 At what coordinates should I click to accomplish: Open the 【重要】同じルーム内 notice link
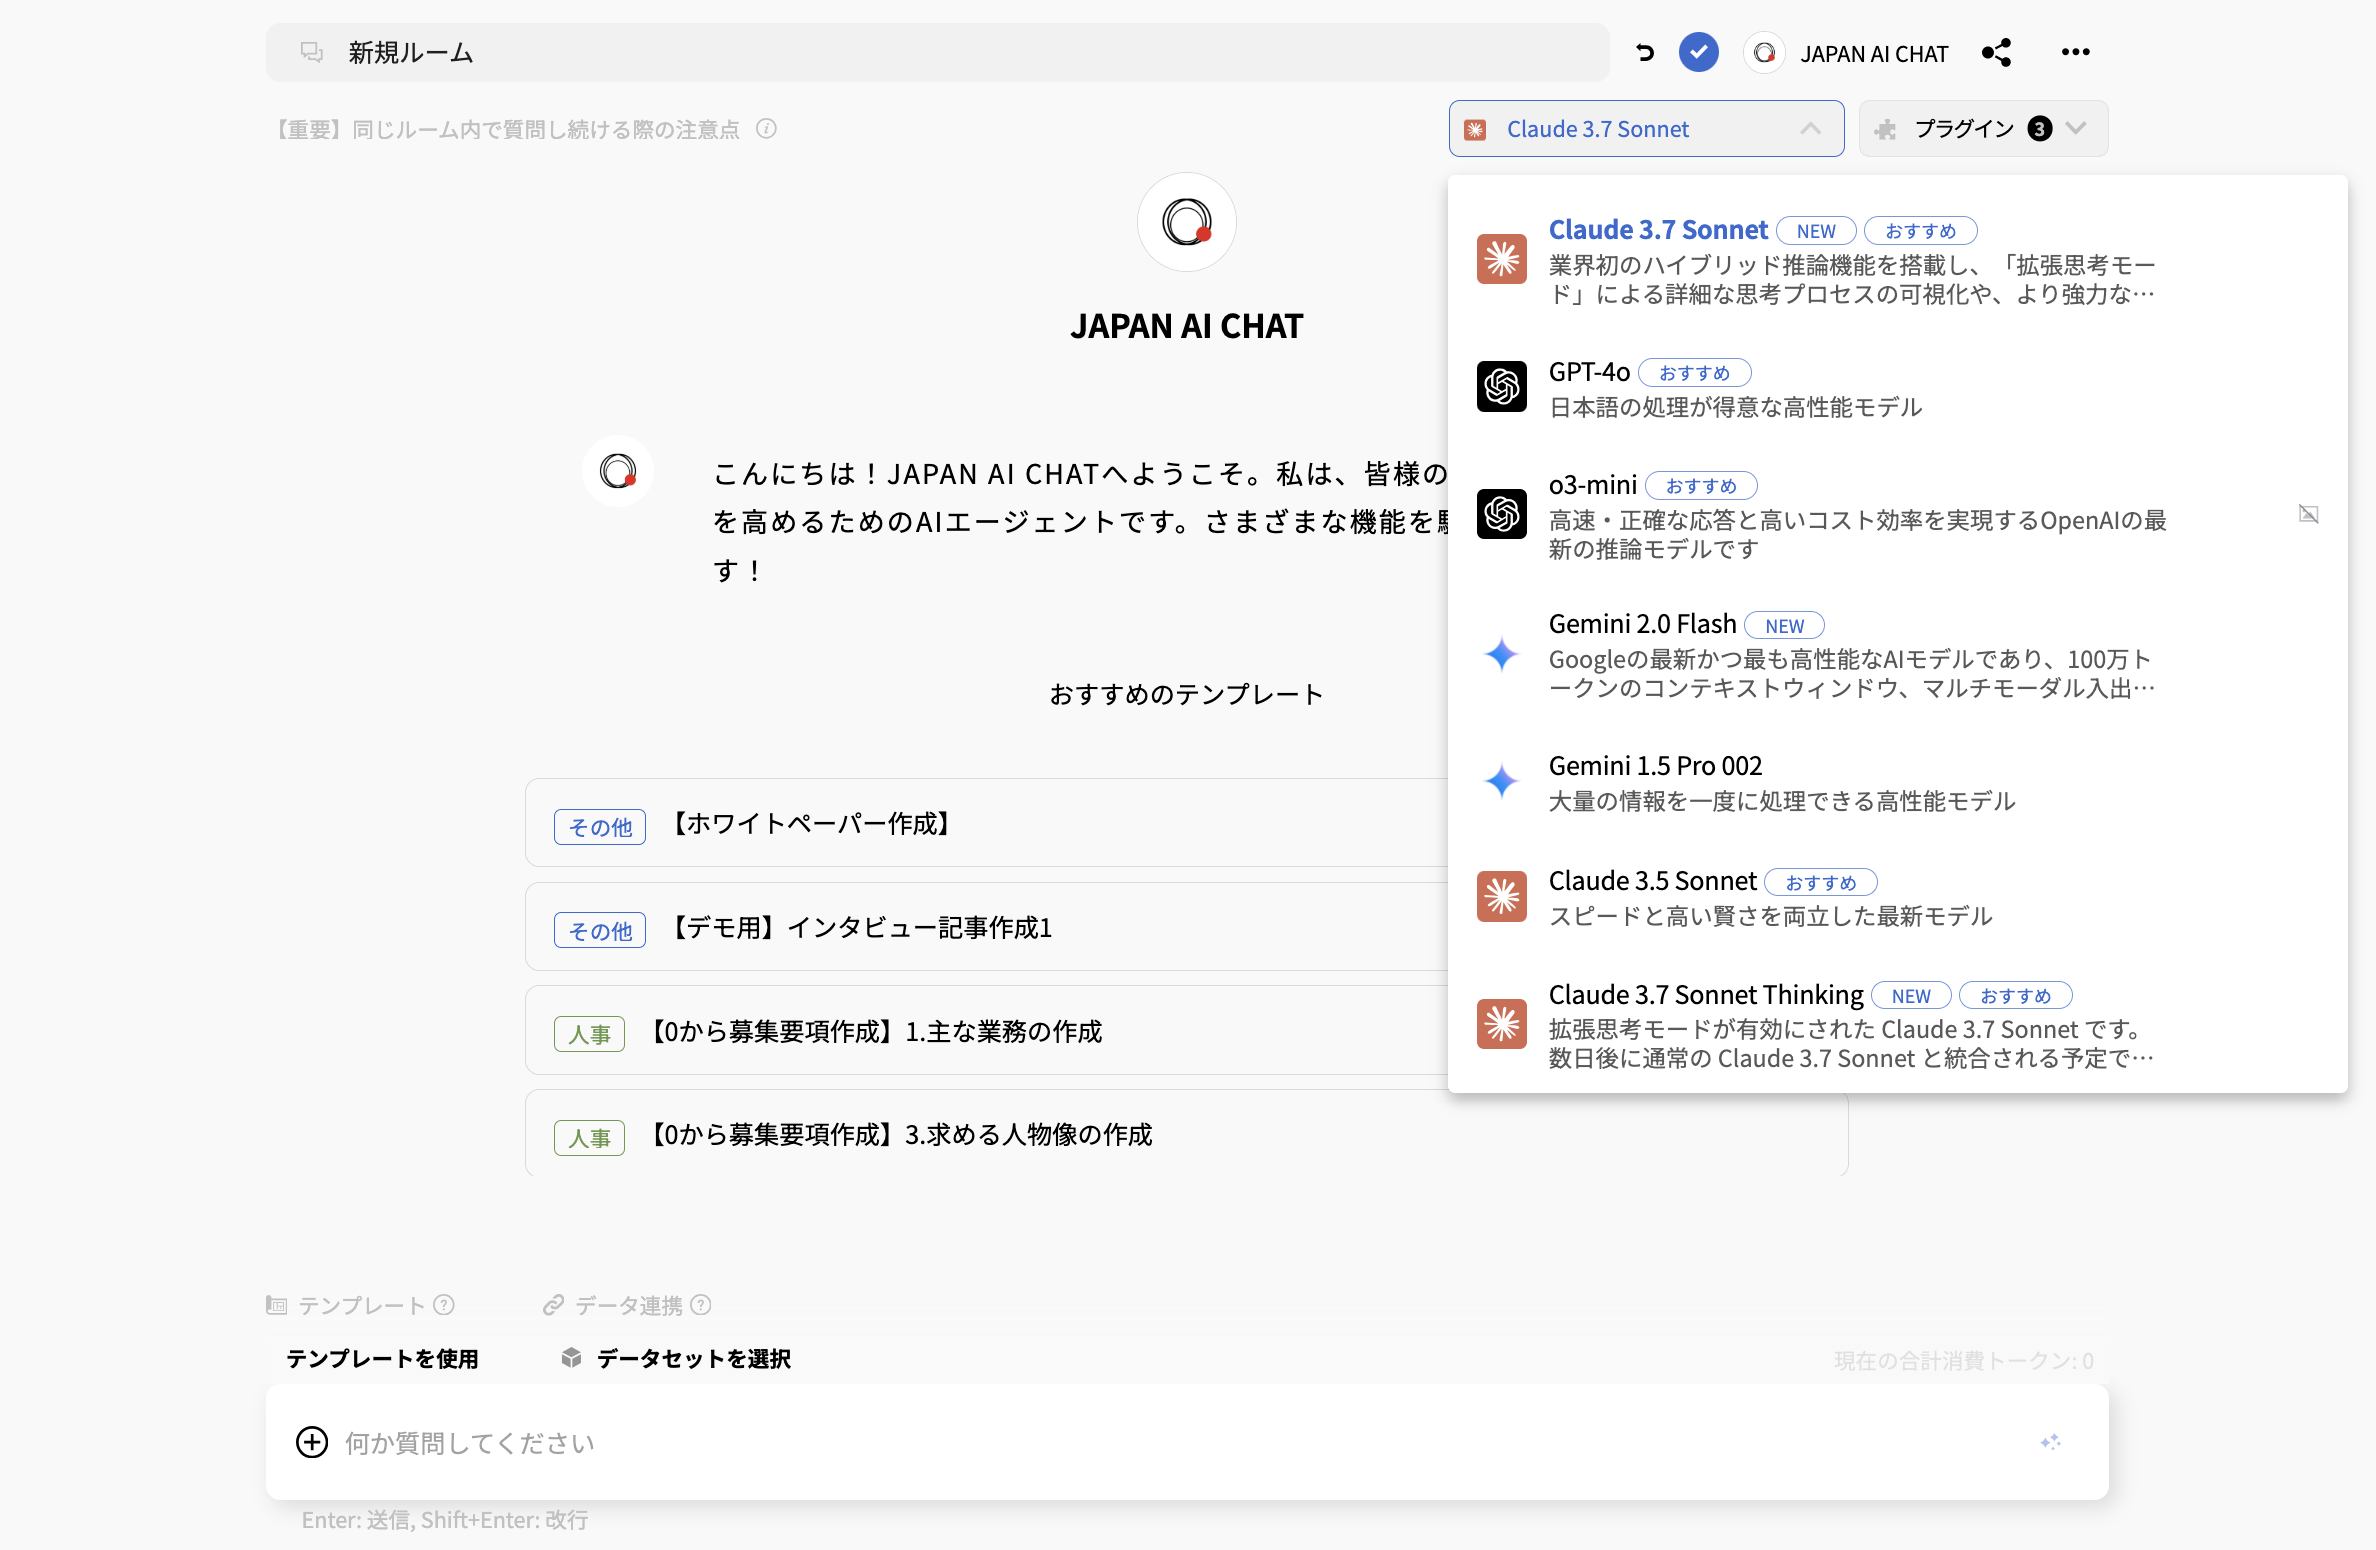point(507,129)
